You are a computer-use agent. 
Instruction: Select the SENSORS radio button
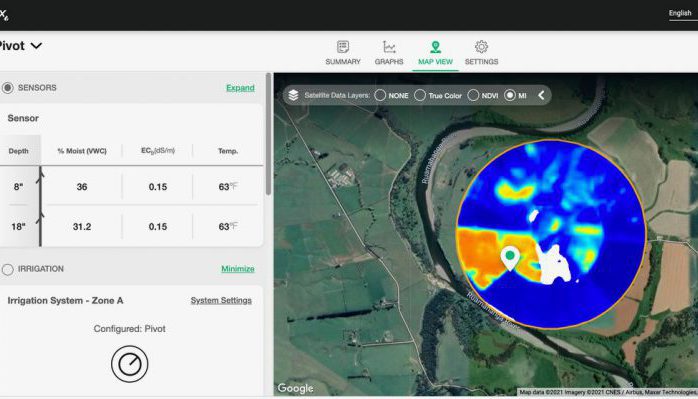click(8, 88)
